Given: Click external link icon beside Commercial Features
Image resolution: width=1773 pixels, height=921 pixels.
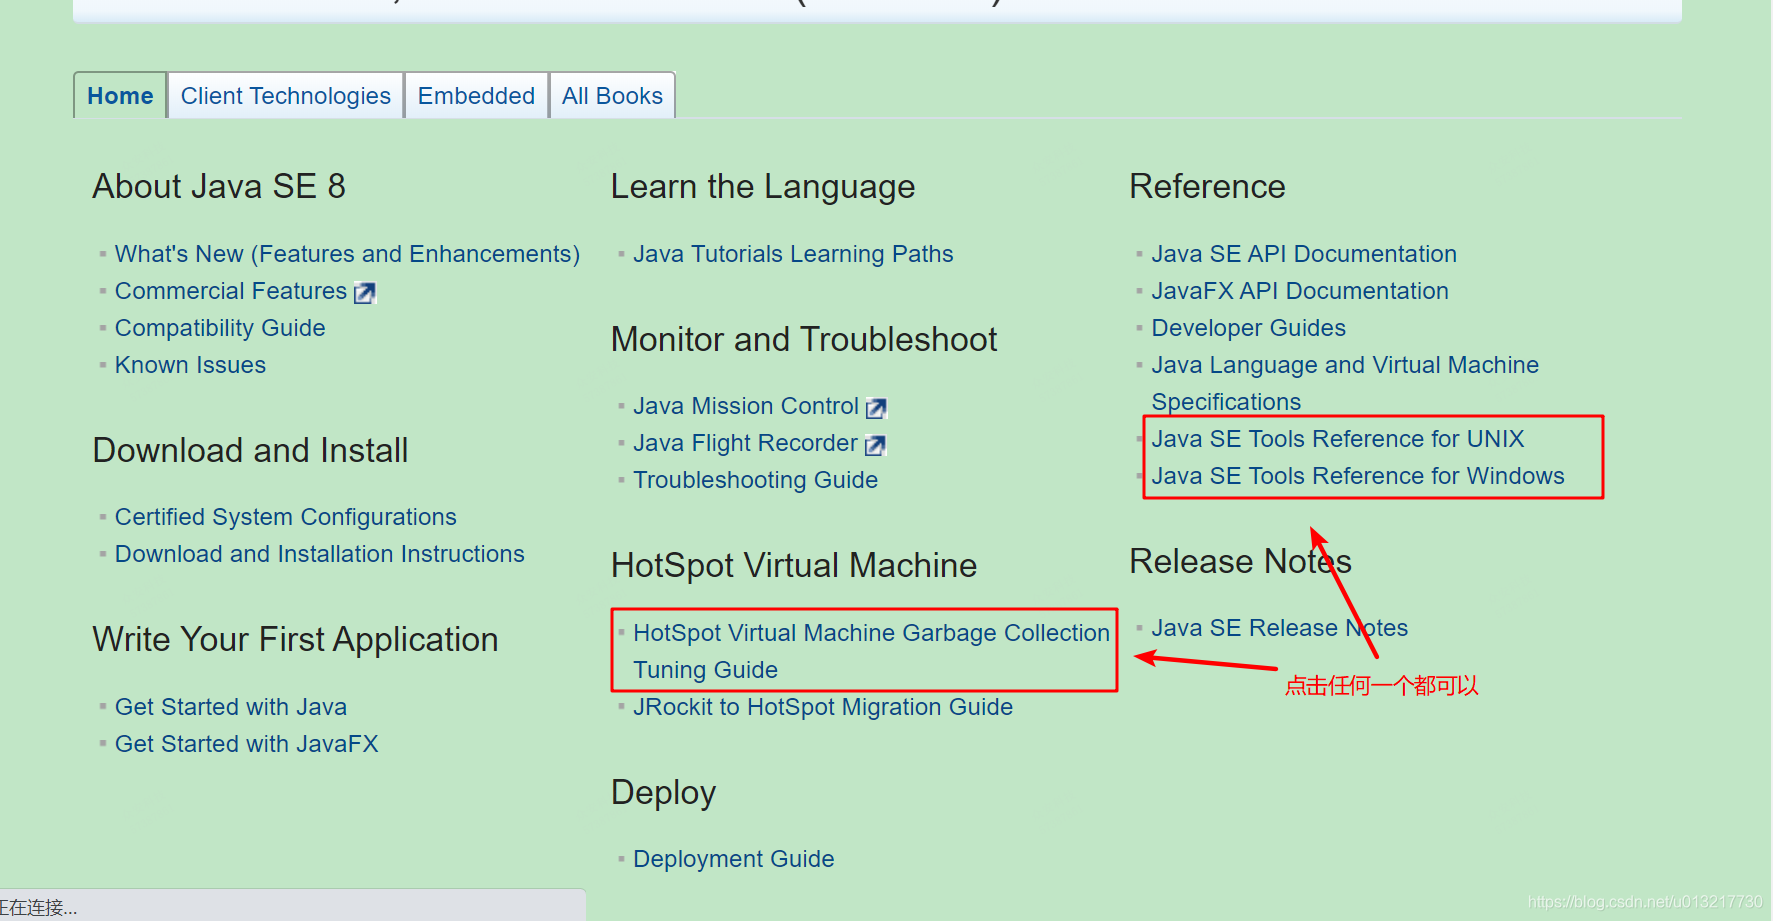Looking at the screenshot, I should pos(365,292).
